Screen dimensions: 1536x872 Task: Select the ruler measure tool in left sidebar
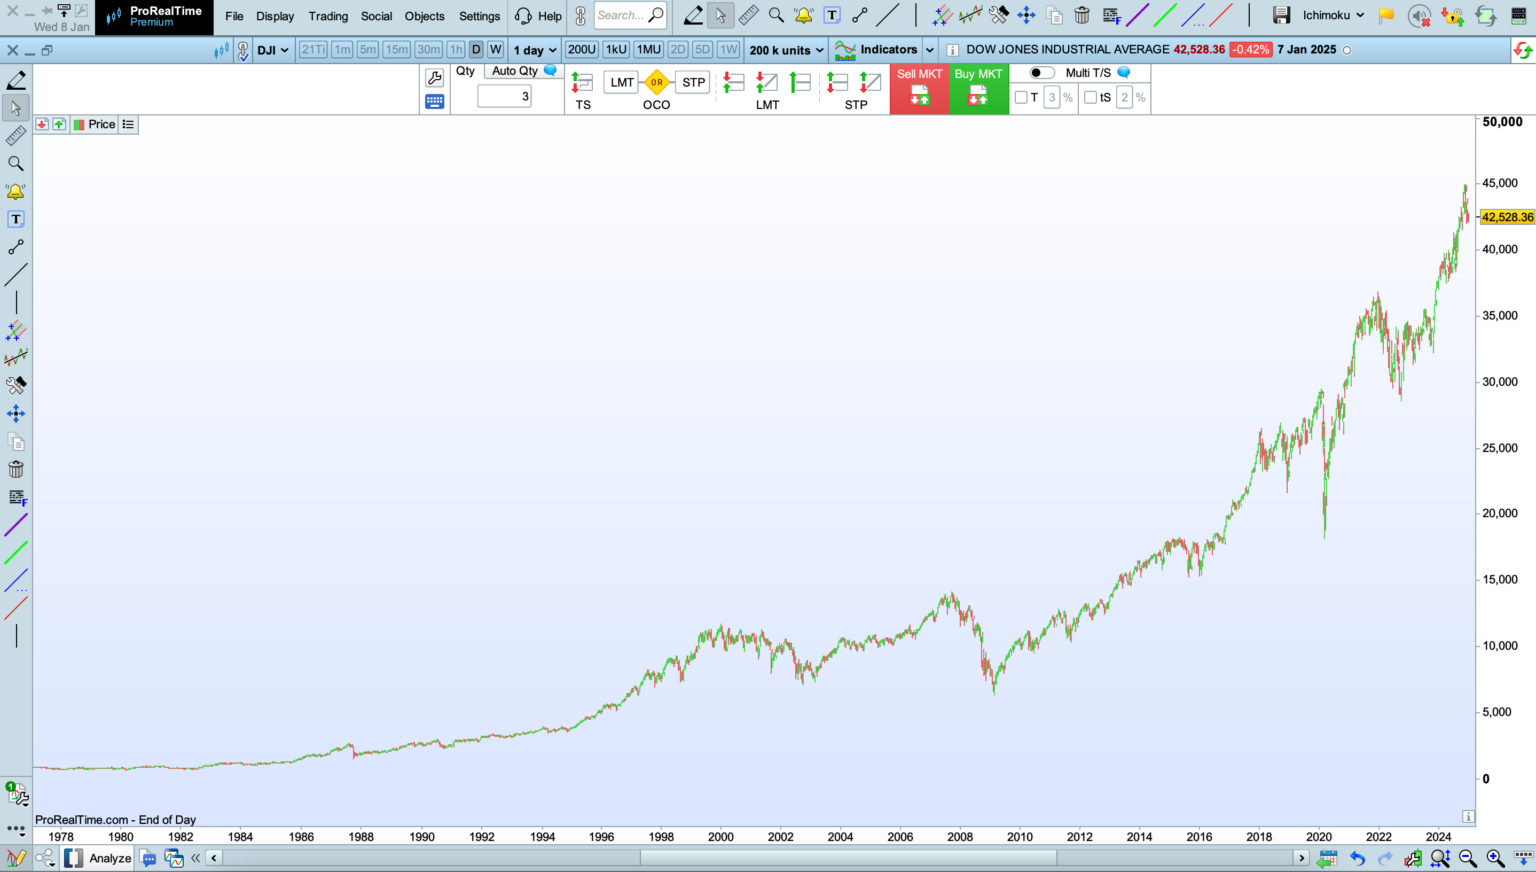click(x=16, y=136)
